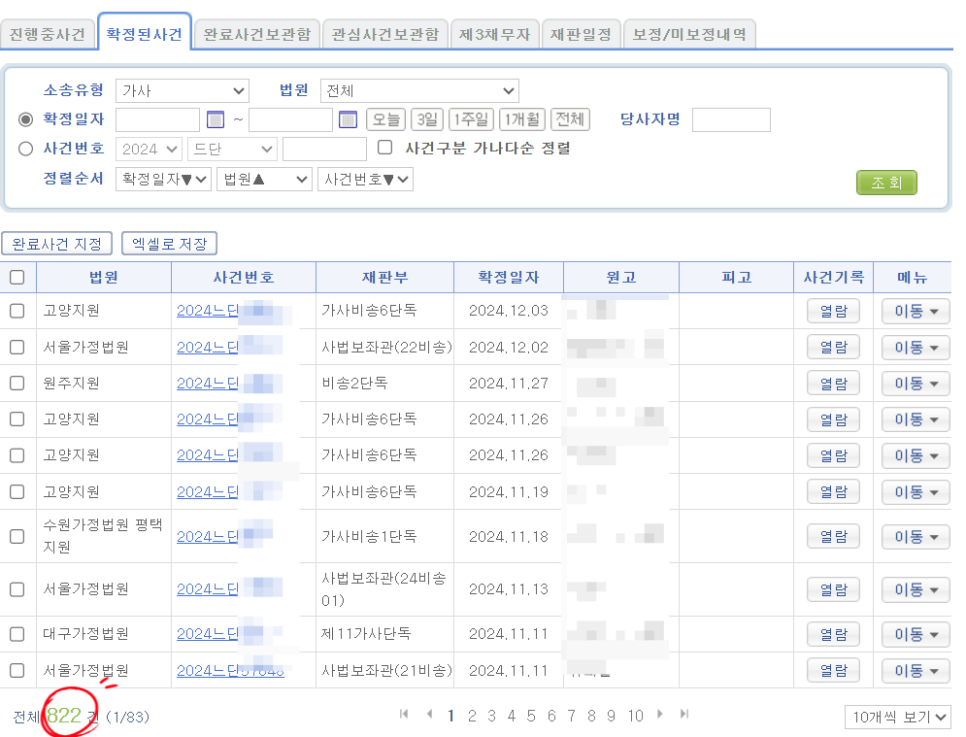This screenshot has width=966, height=737.
Task: Click 열람 in the 2024.12.03 row
Action: click(x=834, y=311)
